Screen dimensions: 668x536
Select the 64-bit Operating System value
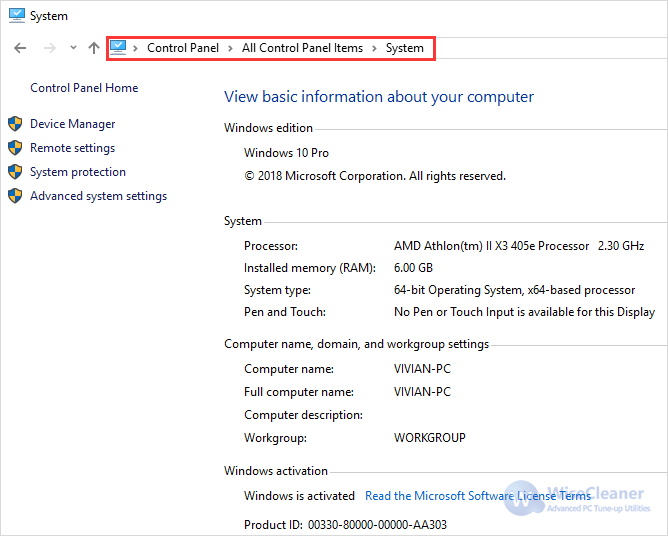point(514,290)
